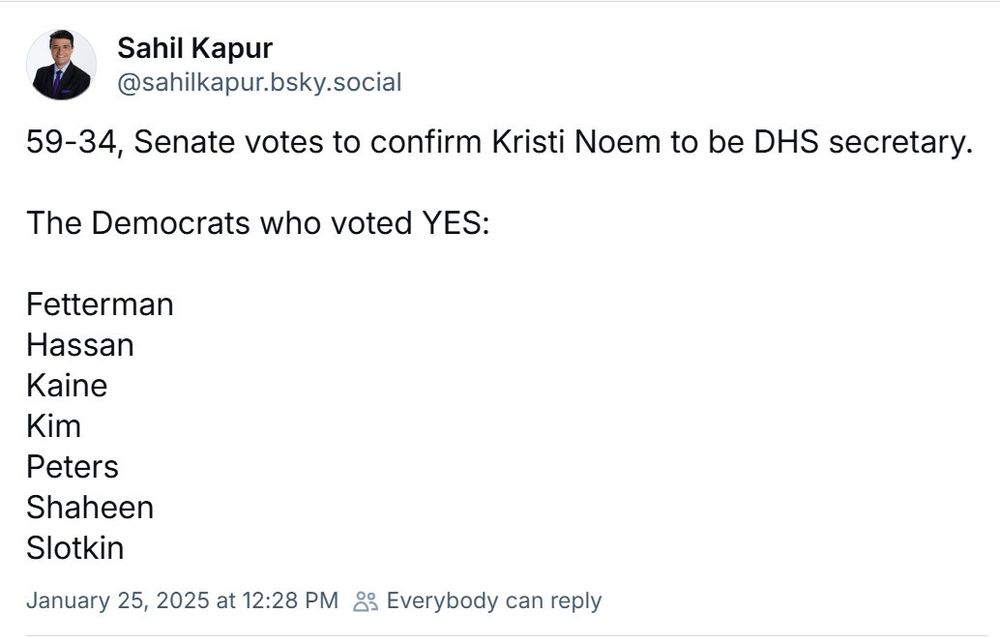Open the @sahilkapur.bsky.social handle link

[260, 83]
